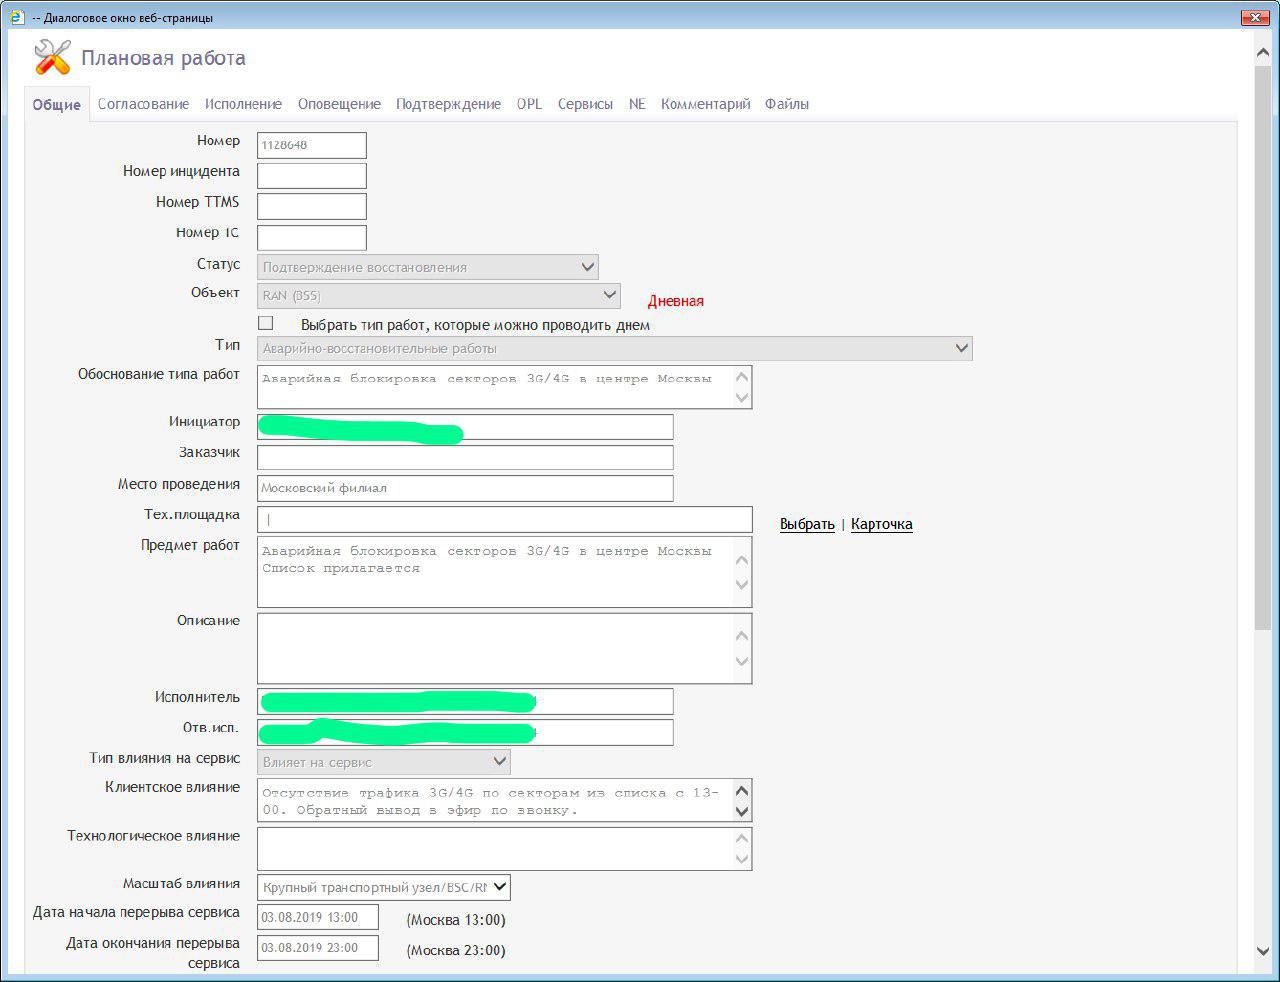Click the Номер инцидента input field
The height and width of the screenshot is (982, 1280).
[x=312, y=176]
